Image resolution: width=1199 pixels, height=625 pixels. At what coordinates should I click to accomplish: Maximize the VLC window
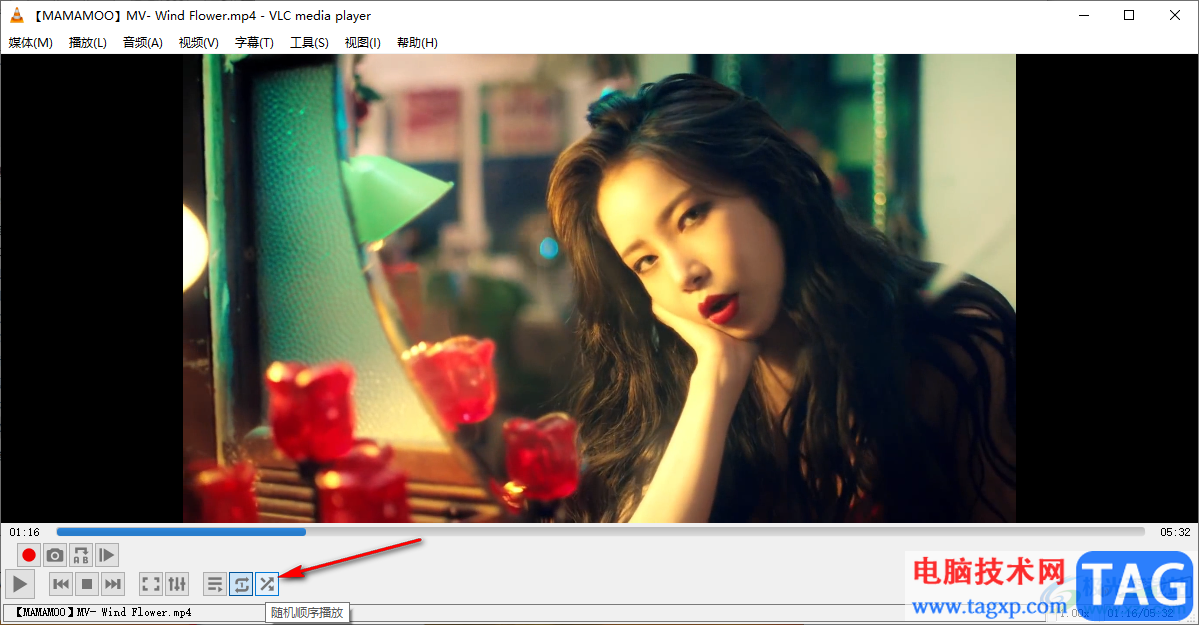pos(1129,15)
